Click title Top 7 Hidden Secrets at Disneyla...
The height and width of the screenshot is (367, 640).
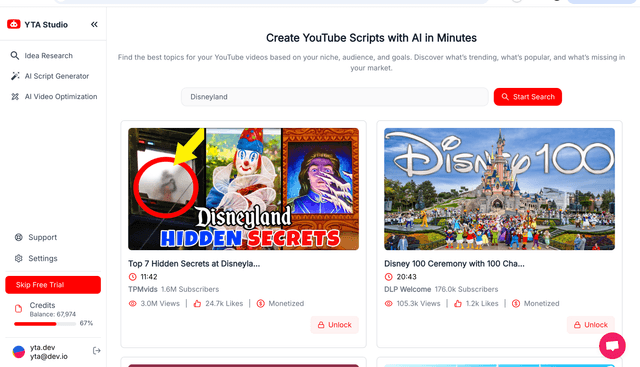tap(194, 264)
